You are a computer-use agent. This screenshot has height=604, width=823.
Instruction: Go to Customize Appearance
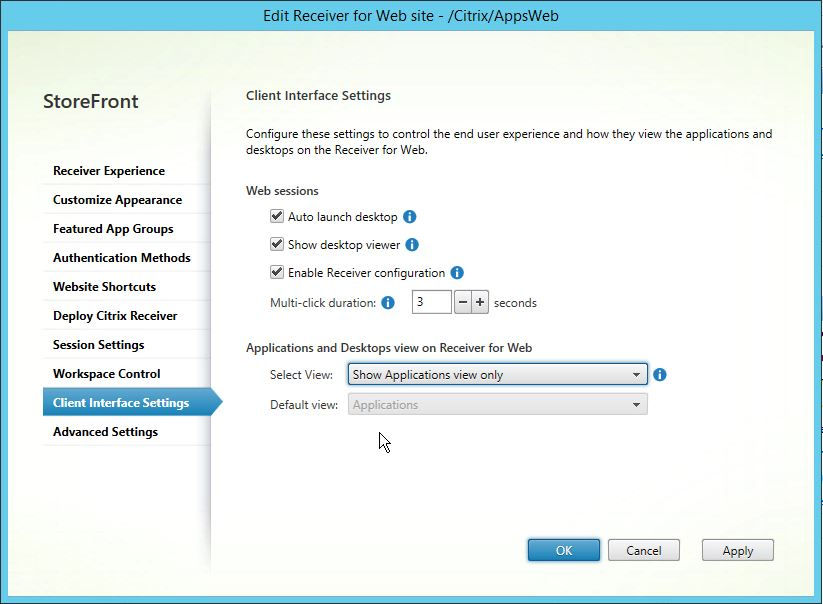click(x=126, y=199)
